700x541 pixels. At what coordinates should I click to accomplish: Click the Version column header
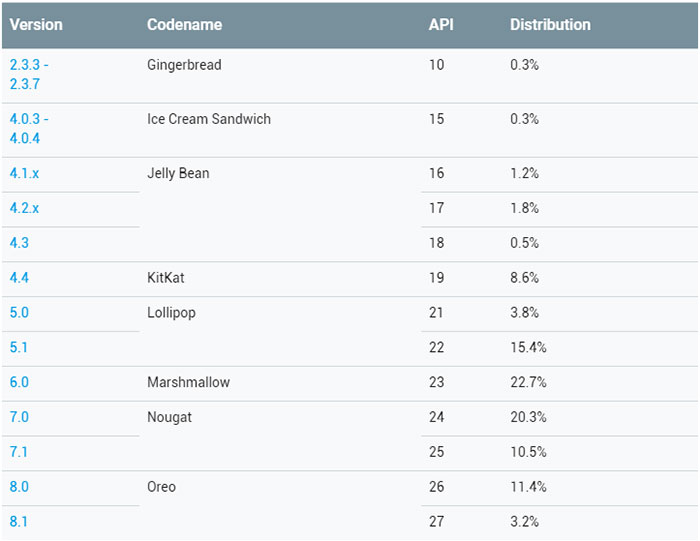(x=36, y=24)
